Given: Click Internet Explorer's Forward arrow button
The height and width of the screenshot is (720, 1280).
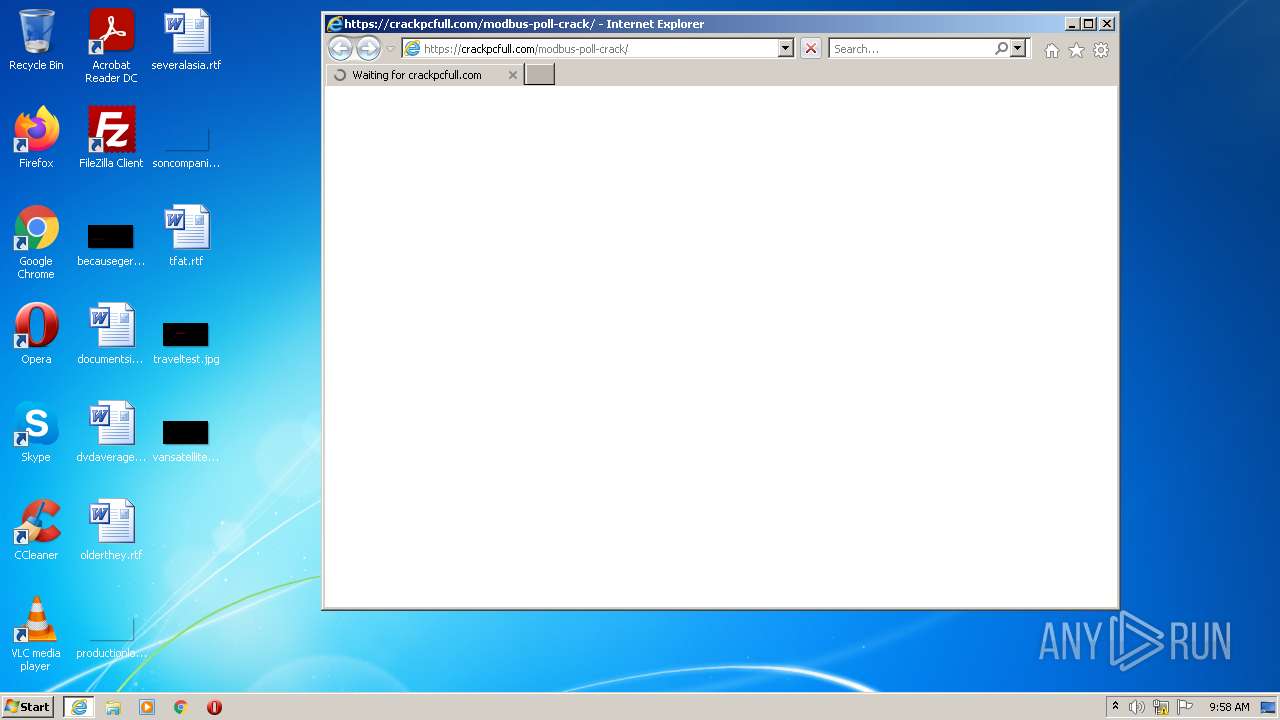Looking at the screenshot, I should (x=368, y=48).
